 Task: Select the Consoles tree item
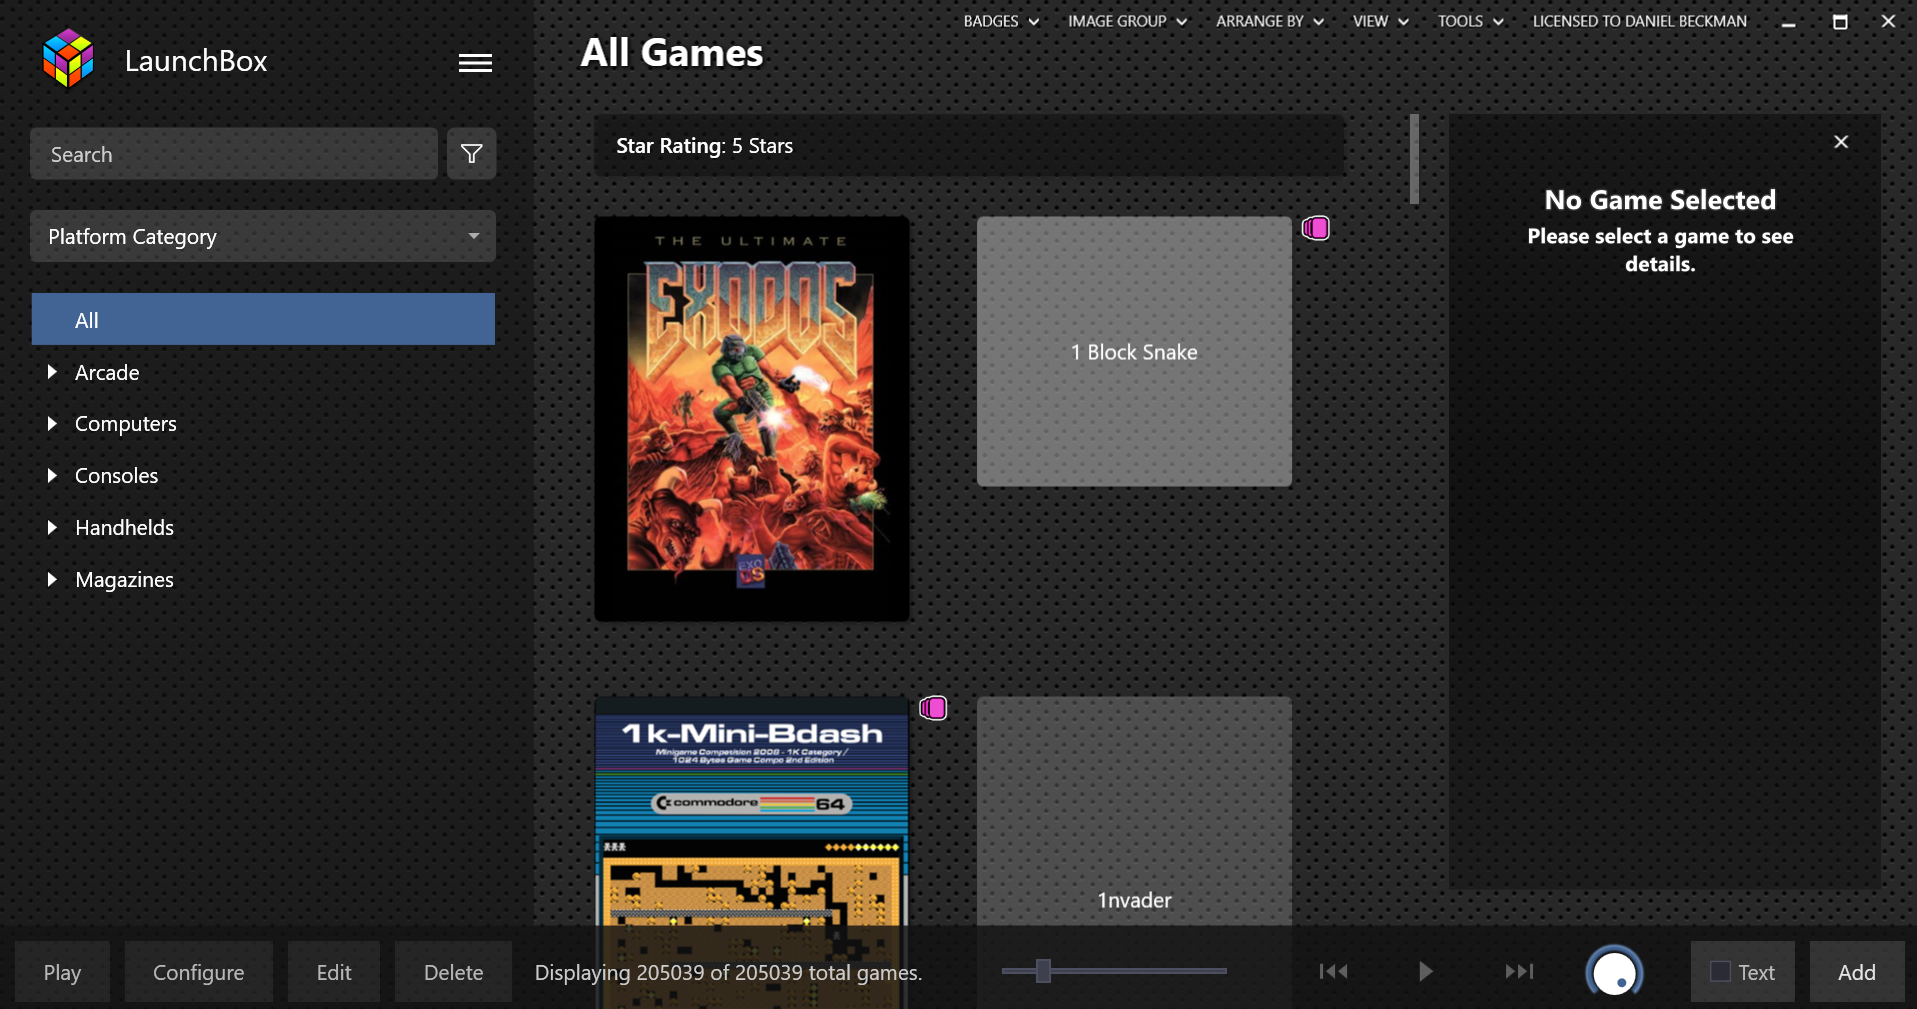point(117,476)
